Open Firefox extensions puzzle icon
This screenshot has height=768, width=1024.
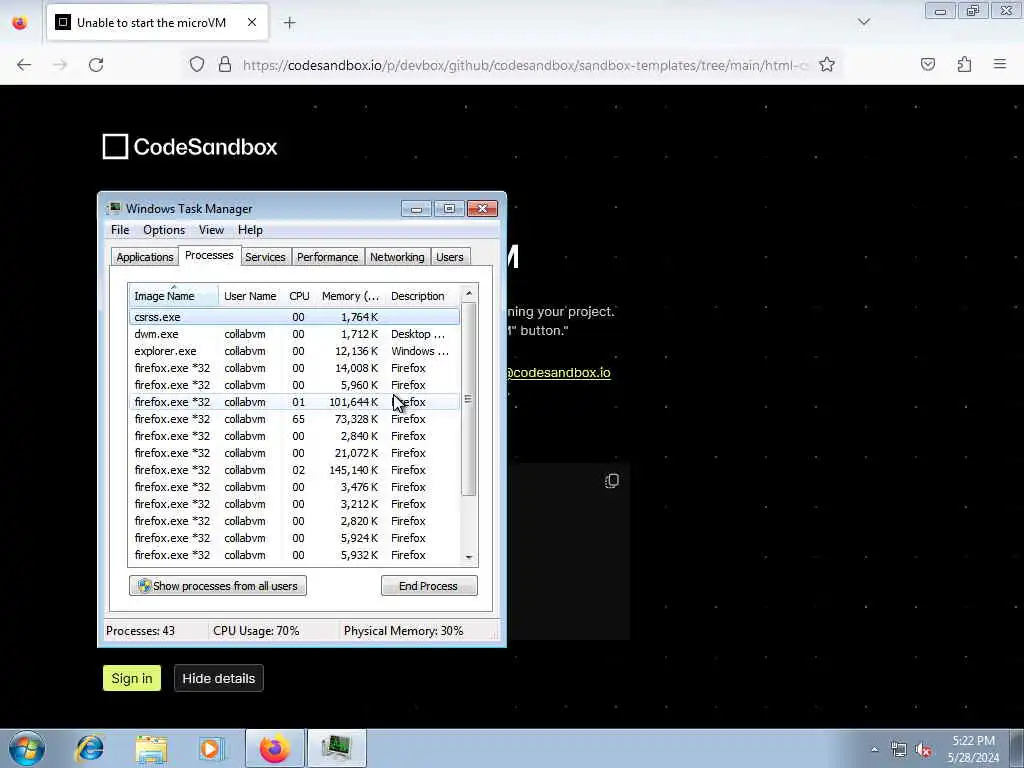tap(964, 64)
